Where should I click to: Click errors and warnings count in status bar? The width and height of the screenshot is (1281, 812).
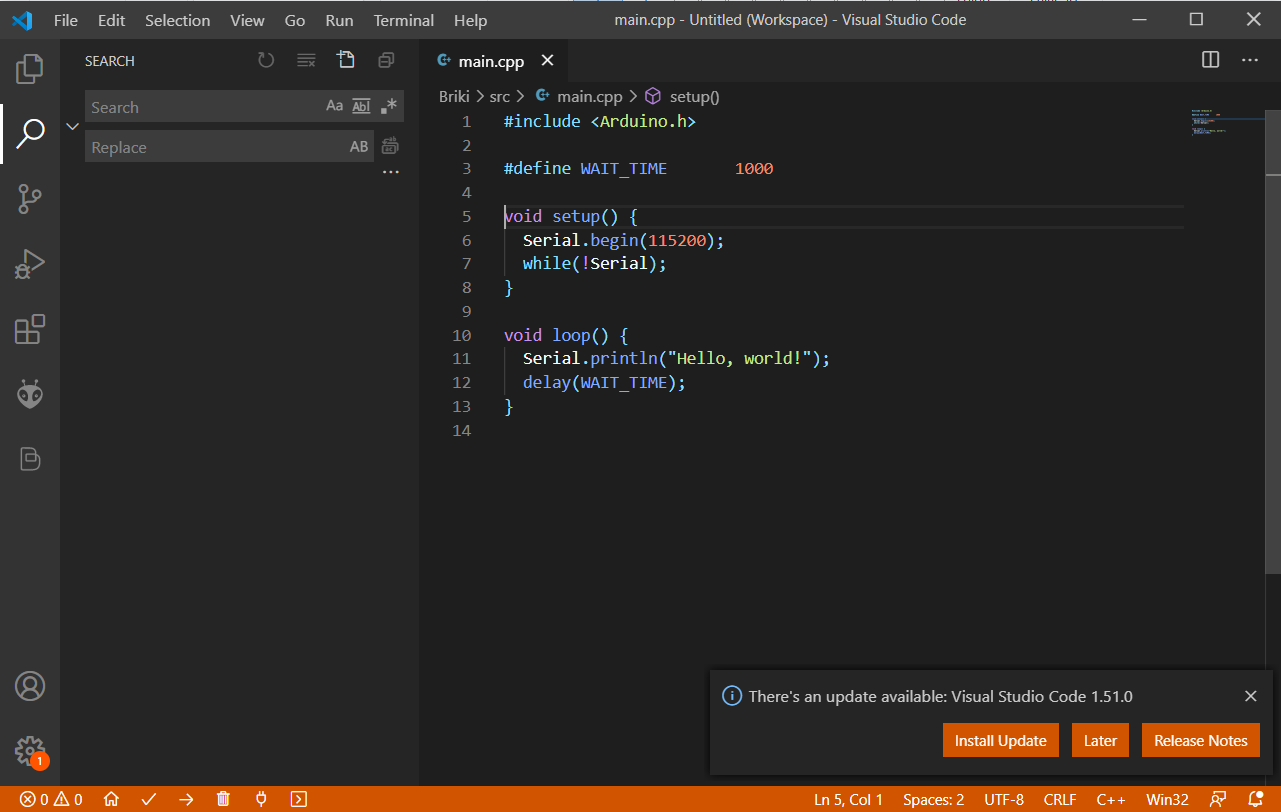[51, 799]
